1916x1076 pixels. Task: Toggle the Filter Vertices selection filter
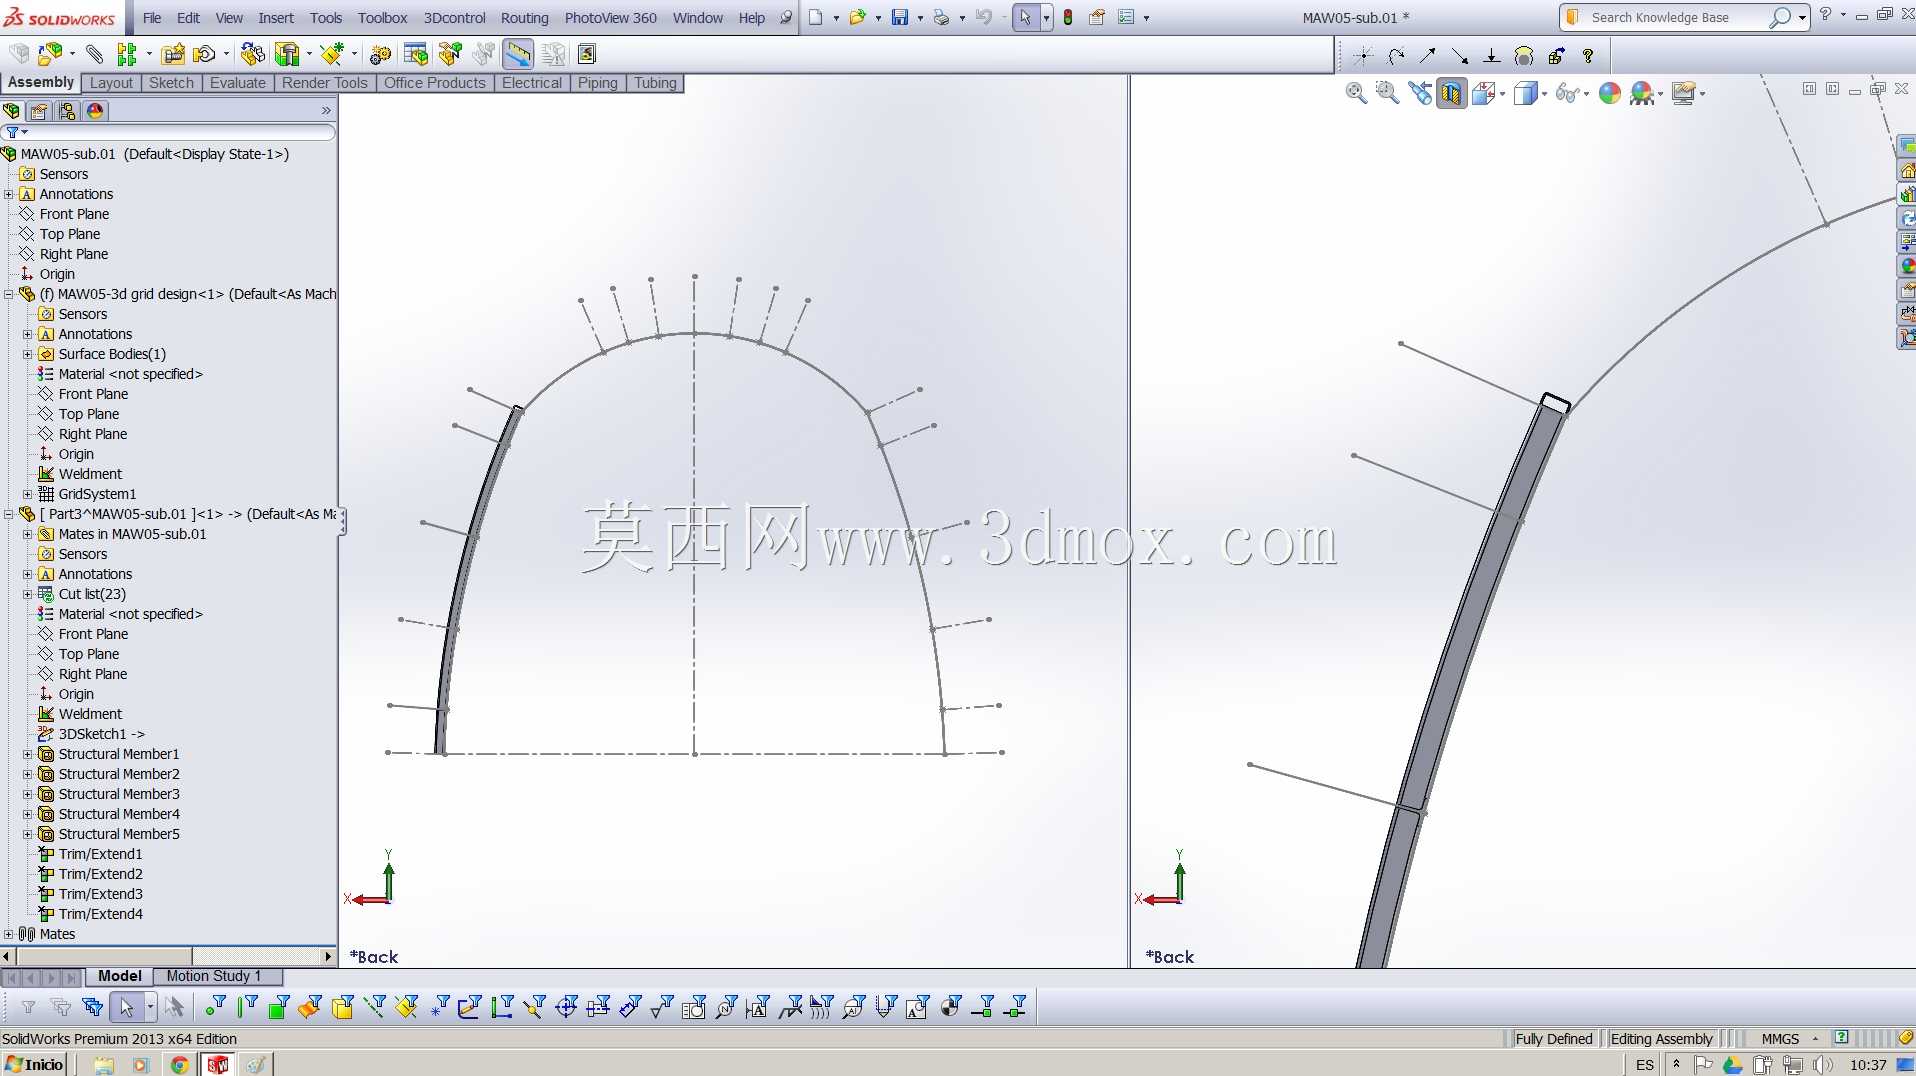click(215, 1006)
